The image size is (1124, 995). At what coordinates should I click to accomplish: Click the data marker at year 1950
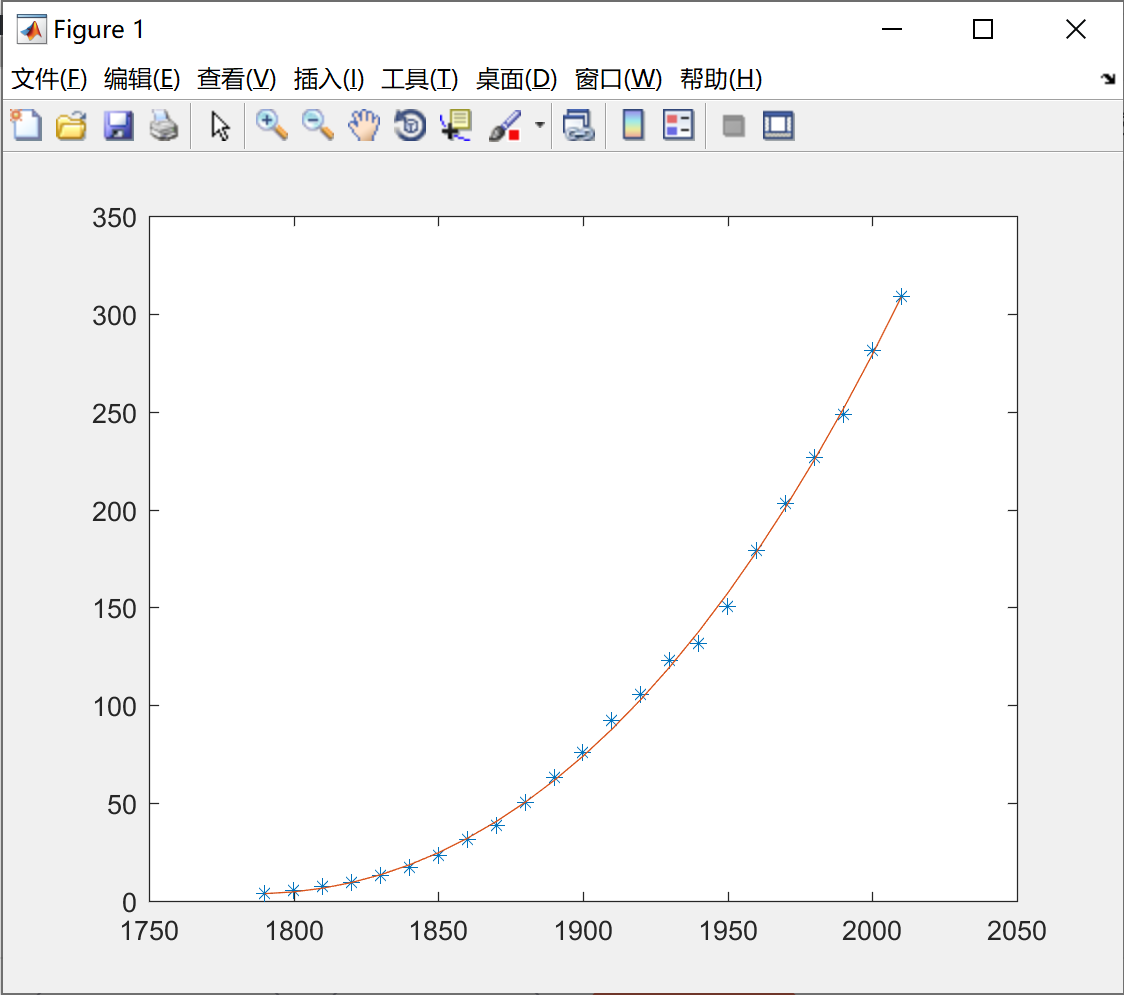(728, 606)
